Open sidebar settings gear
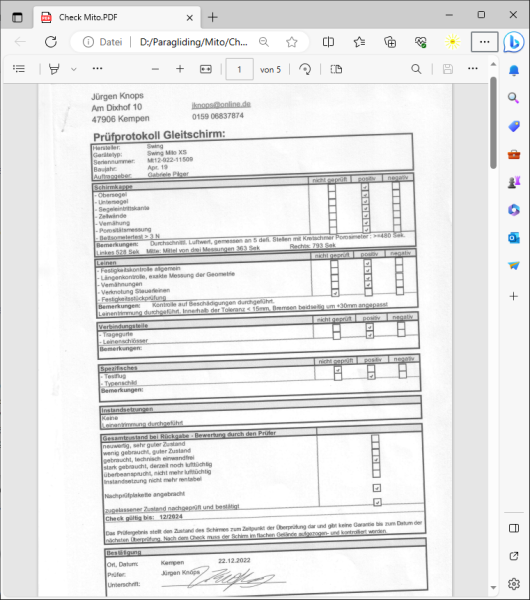530x600 pixels. (x=514, y=584)
